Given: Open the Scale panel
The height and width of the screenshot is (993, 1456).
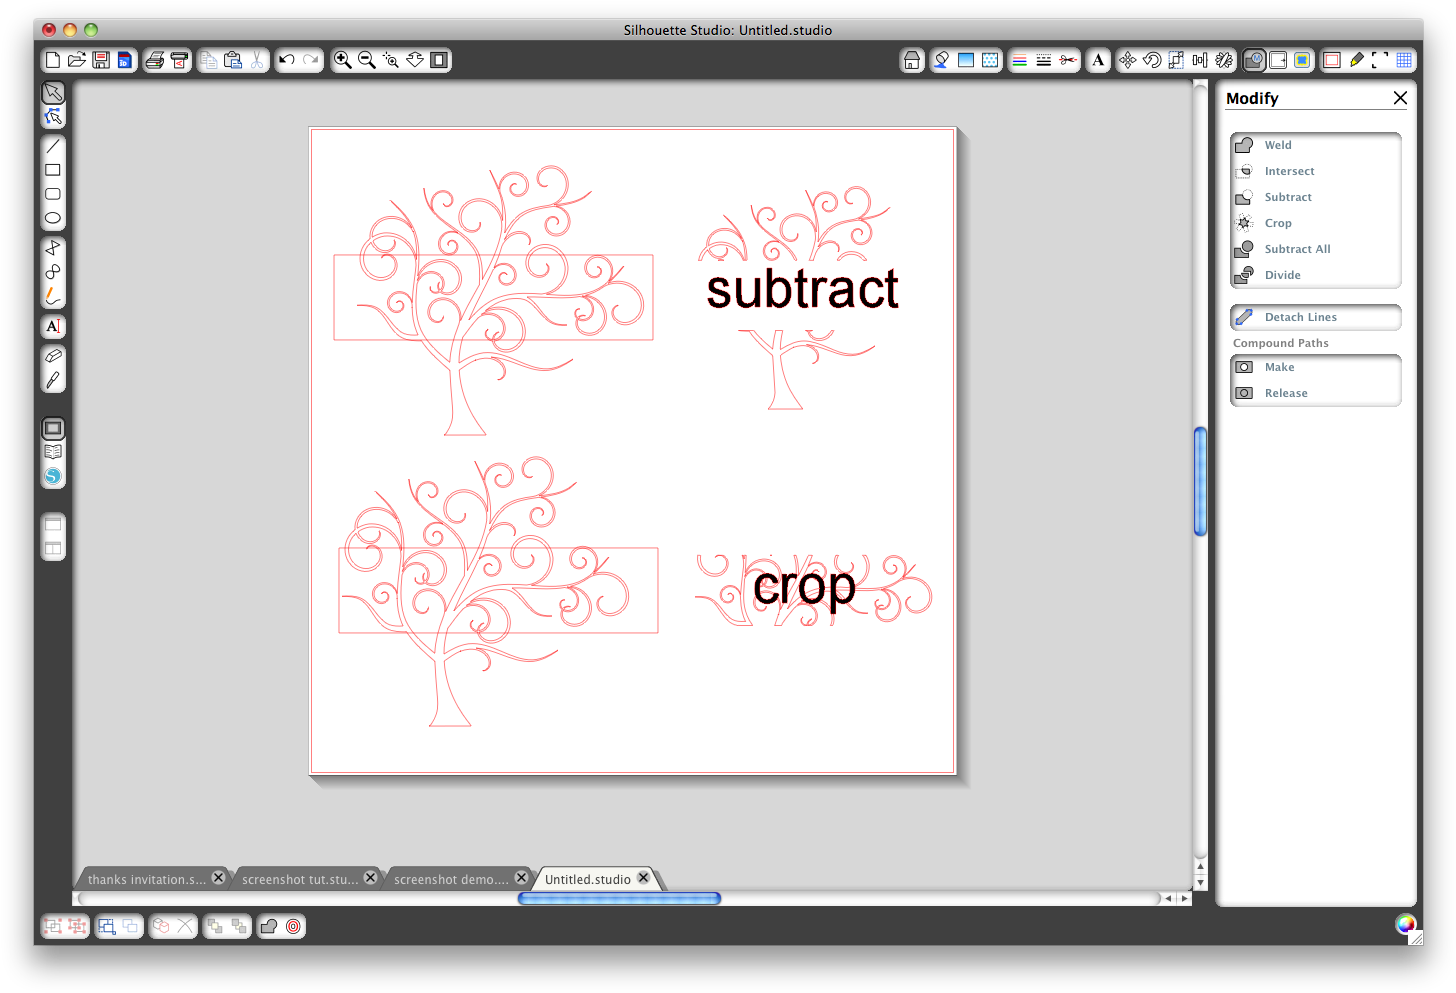Looking at the screenshot, I should [1176, 60].
